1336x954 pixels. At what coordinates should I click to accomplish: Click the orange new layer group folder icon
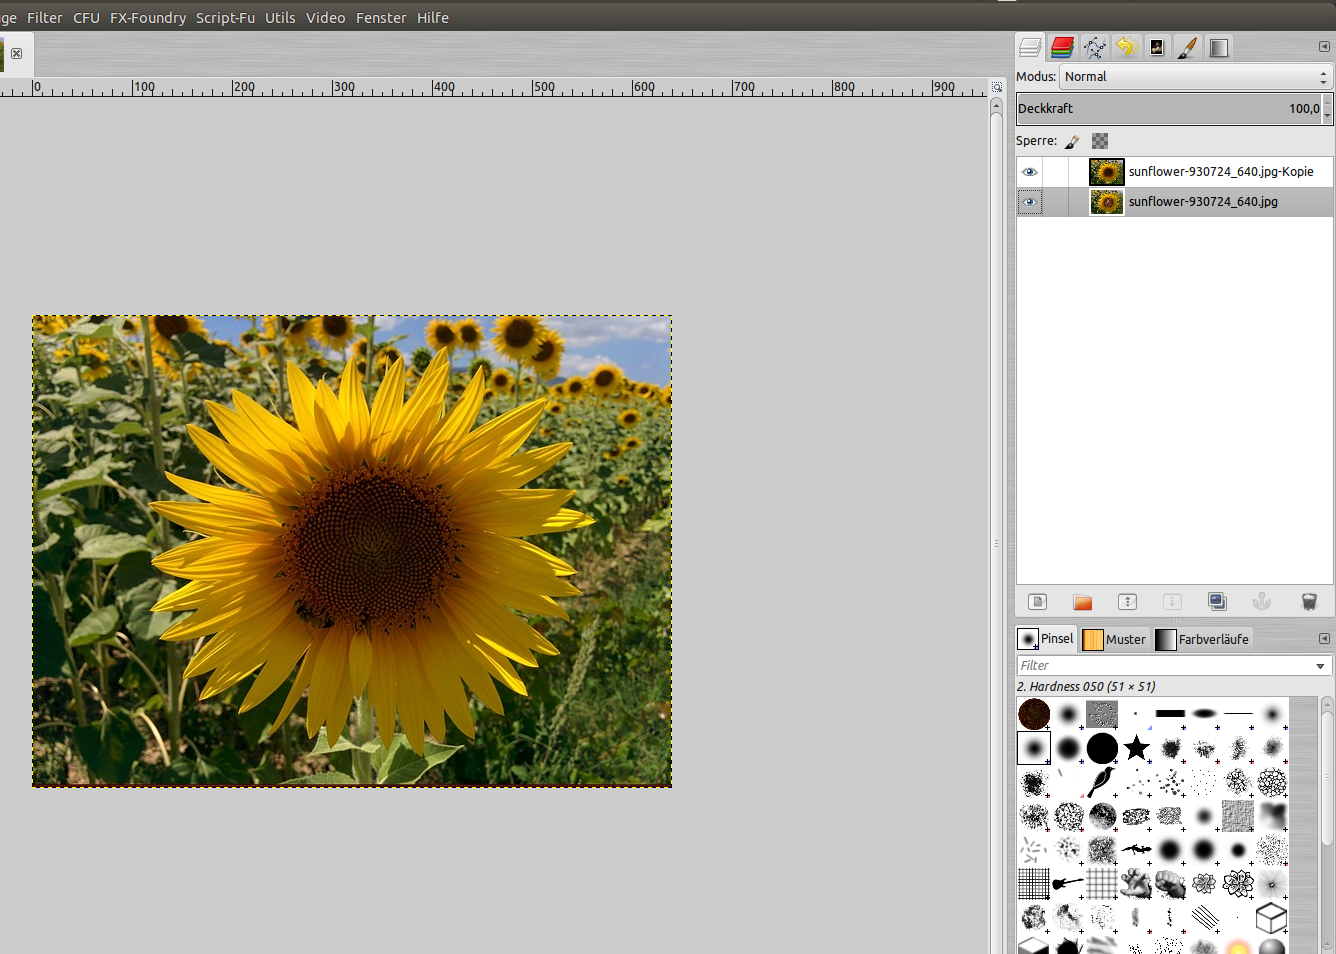(1082, 602)
